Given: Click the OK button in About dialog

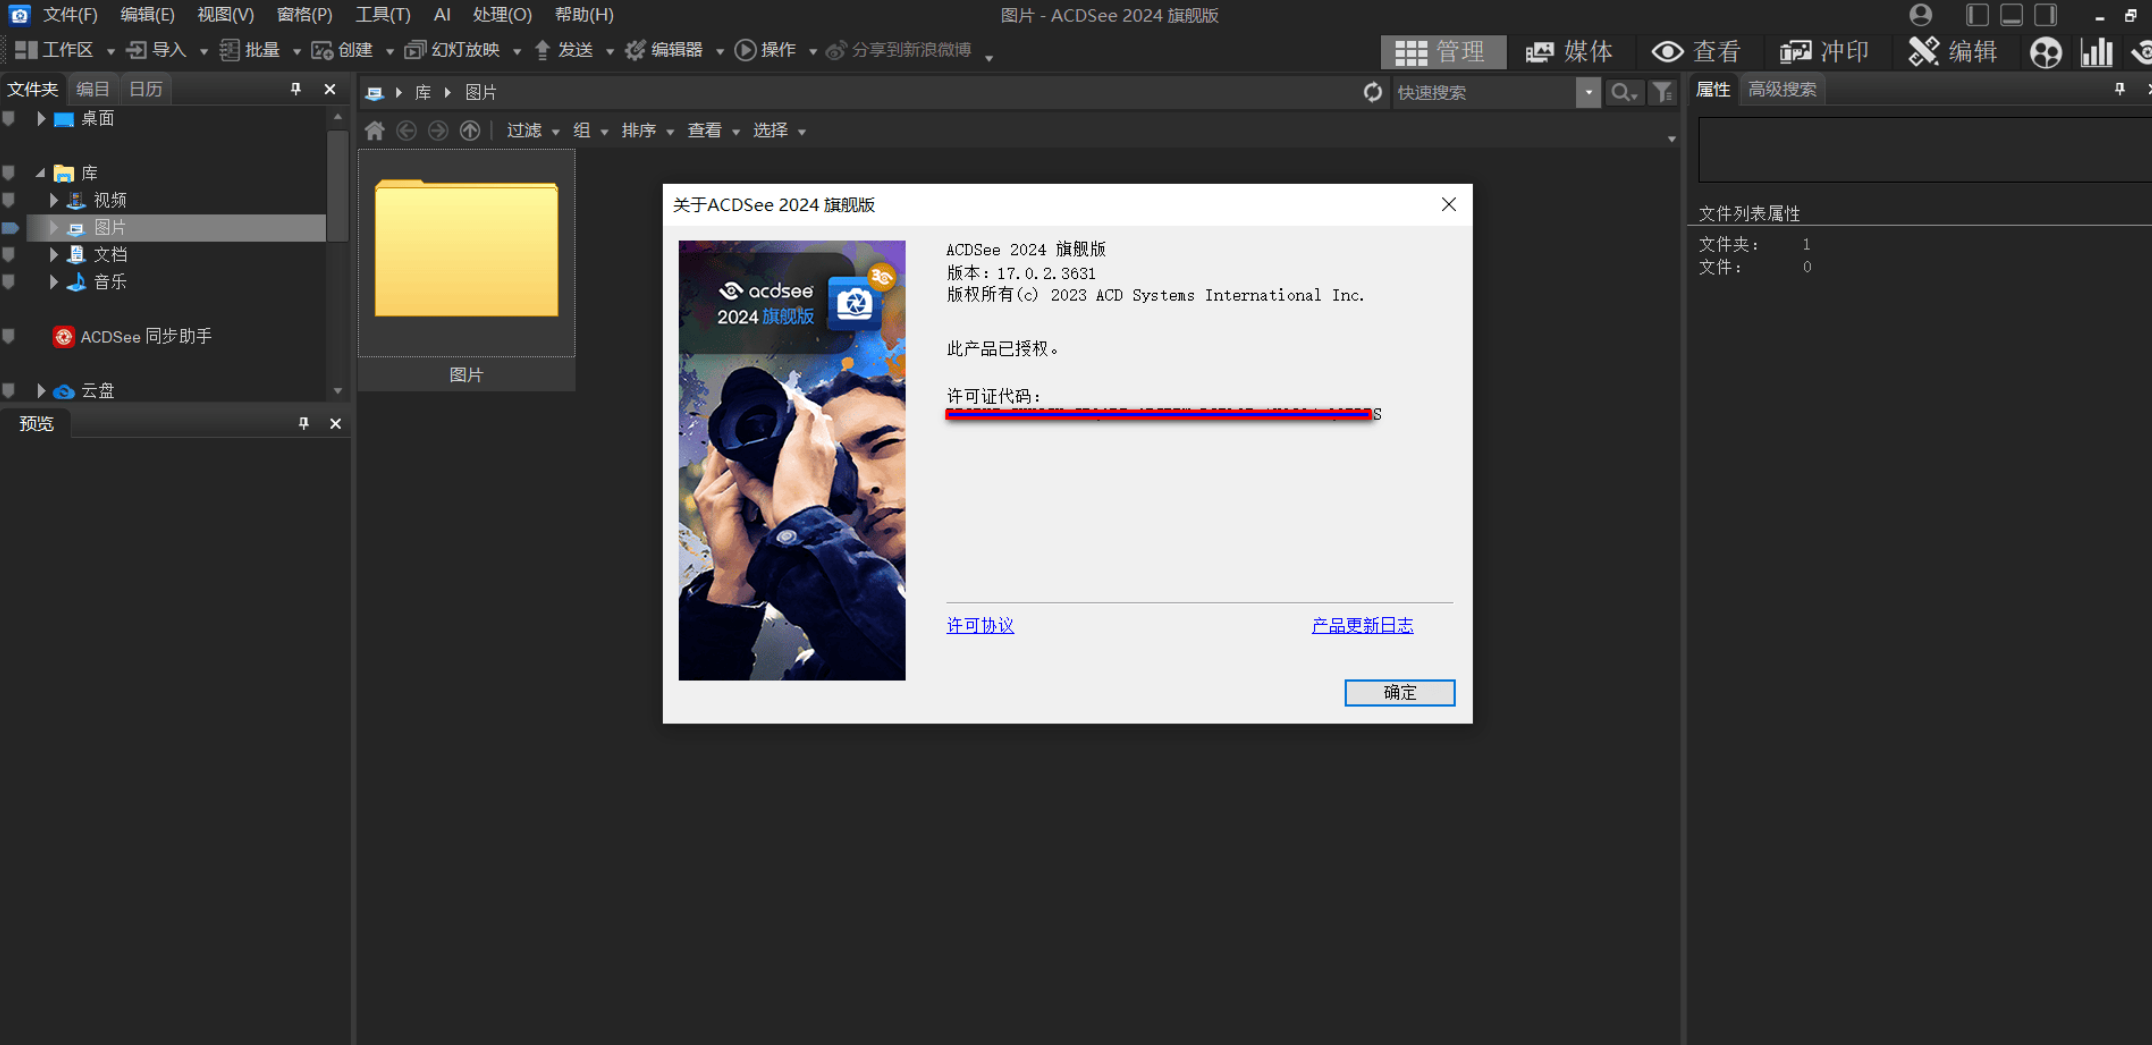Looking at the screenshot, I should (1399, 692).
